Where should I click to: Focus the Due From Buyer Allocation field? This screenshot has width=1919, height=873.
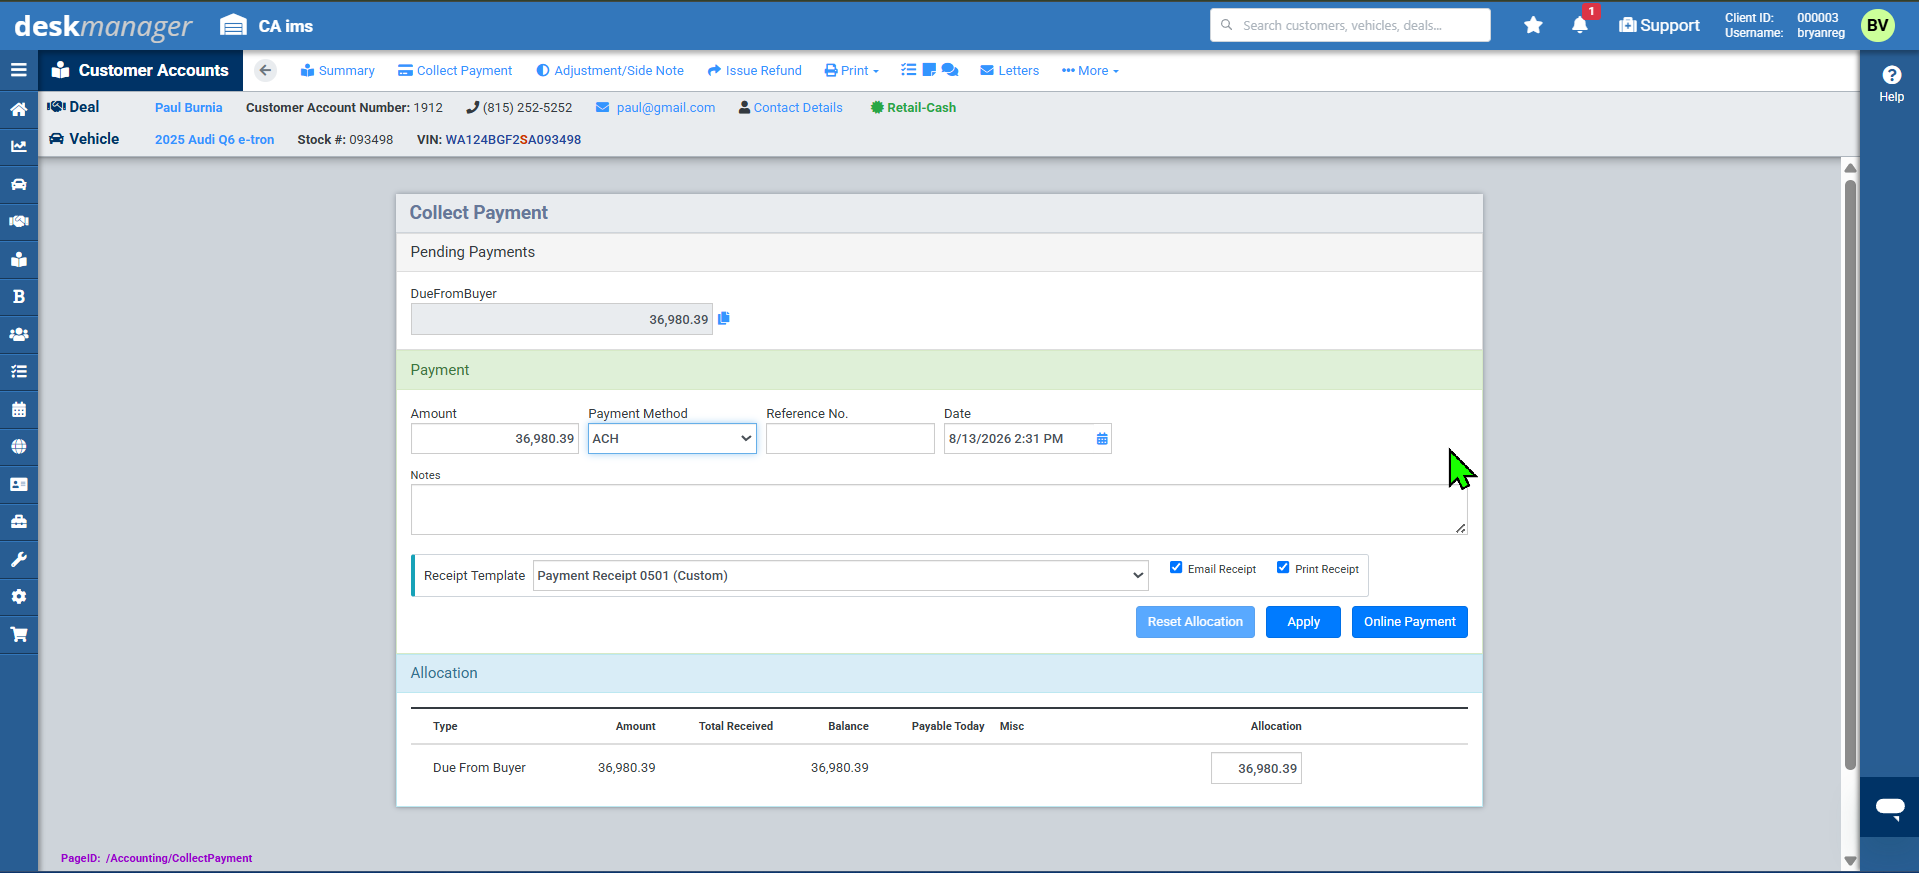tap(1256, 768)
